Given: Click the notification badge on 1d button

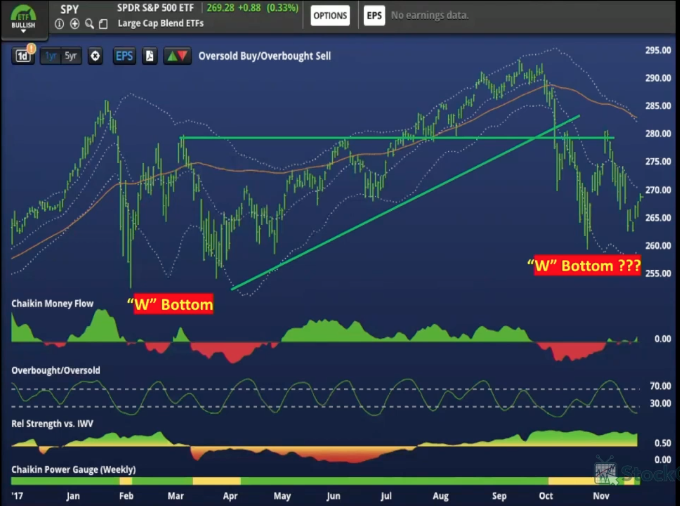Looking at the screenshot, I should pyautogui.click(x=31, y=48).
